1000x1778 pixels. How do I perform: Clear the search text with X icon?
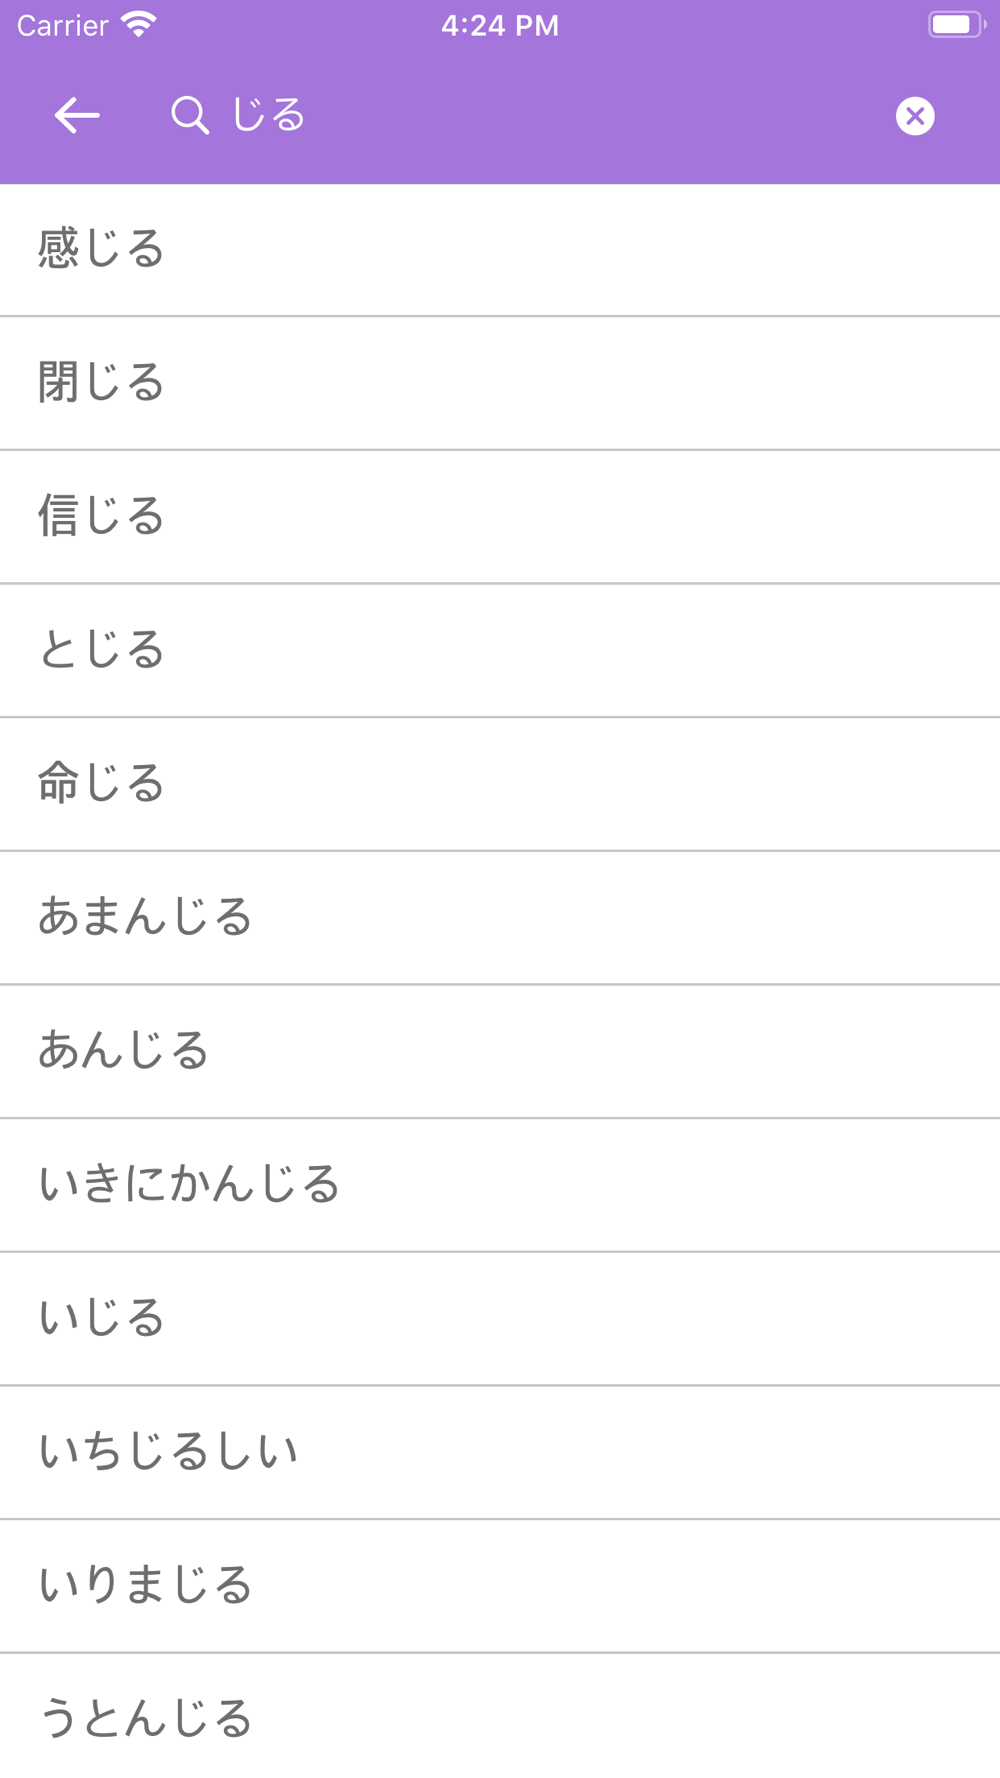[914, 116]
